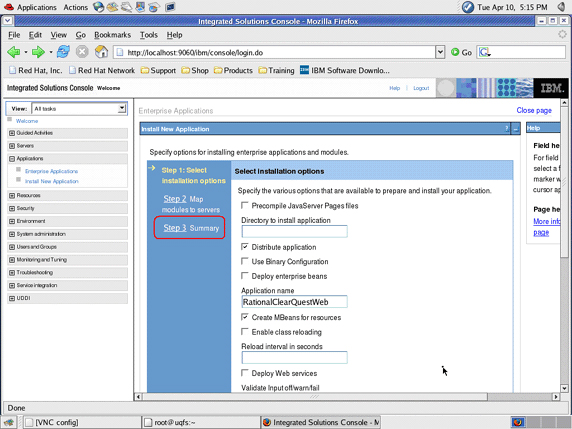The height and width of the screenshot is (429, 572).
Task: Open Enterprise Applications link in sidebar
Action: [x=51, y=171]
